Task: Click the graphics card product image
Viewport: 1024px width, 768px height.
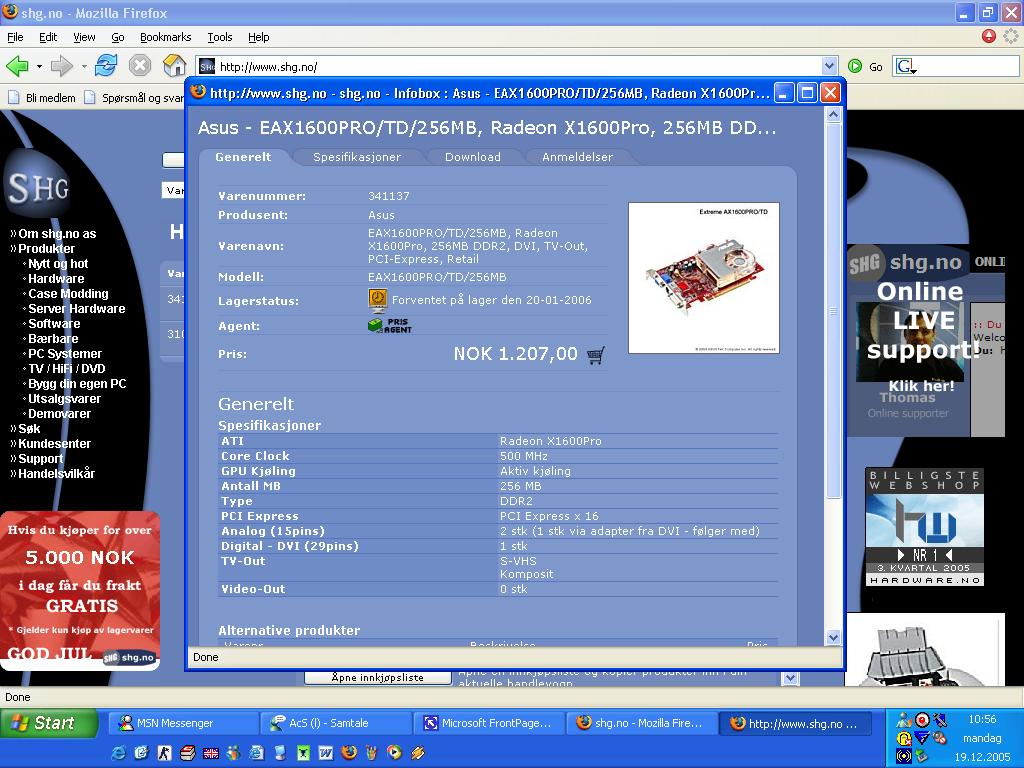Action: (704, 278)
